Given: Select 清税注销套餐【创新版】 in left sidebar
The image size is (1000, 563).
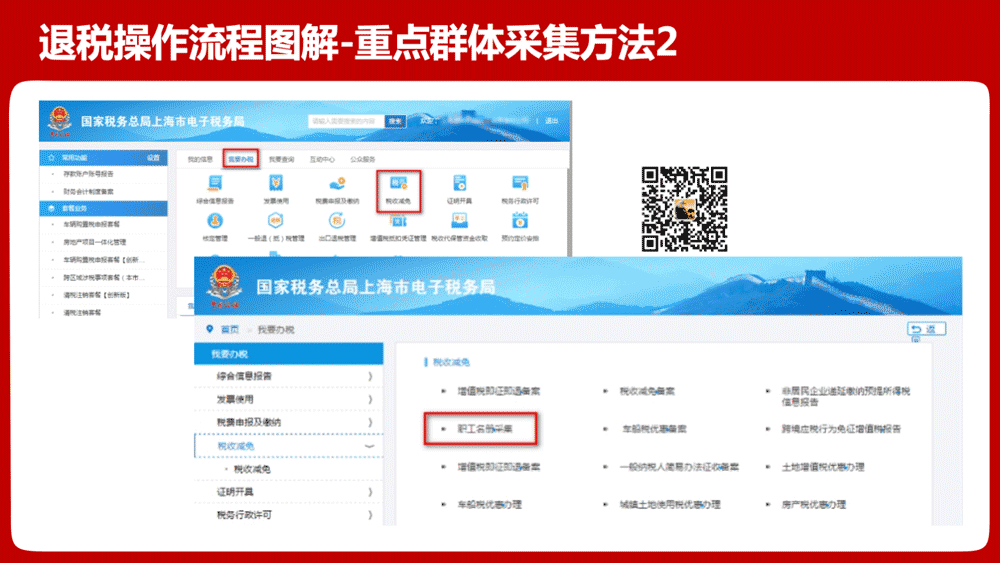Looking at the screenshot, I should coord(96,295).
